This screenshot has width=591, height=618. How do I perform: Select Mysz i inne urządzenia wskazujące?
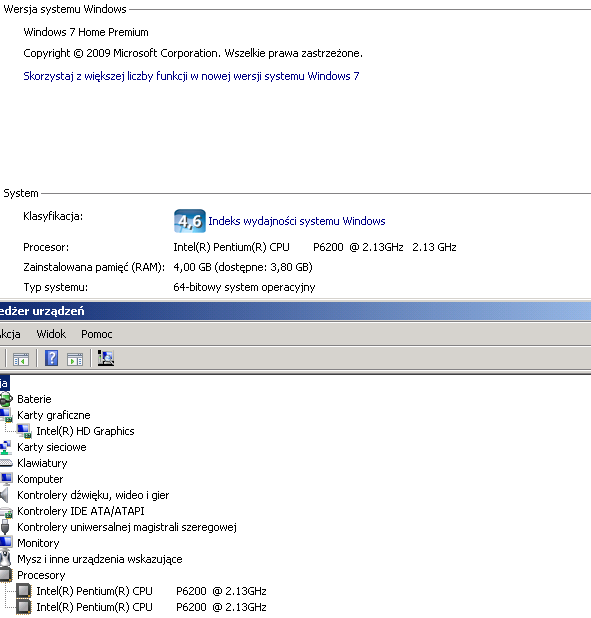[100, 559]
